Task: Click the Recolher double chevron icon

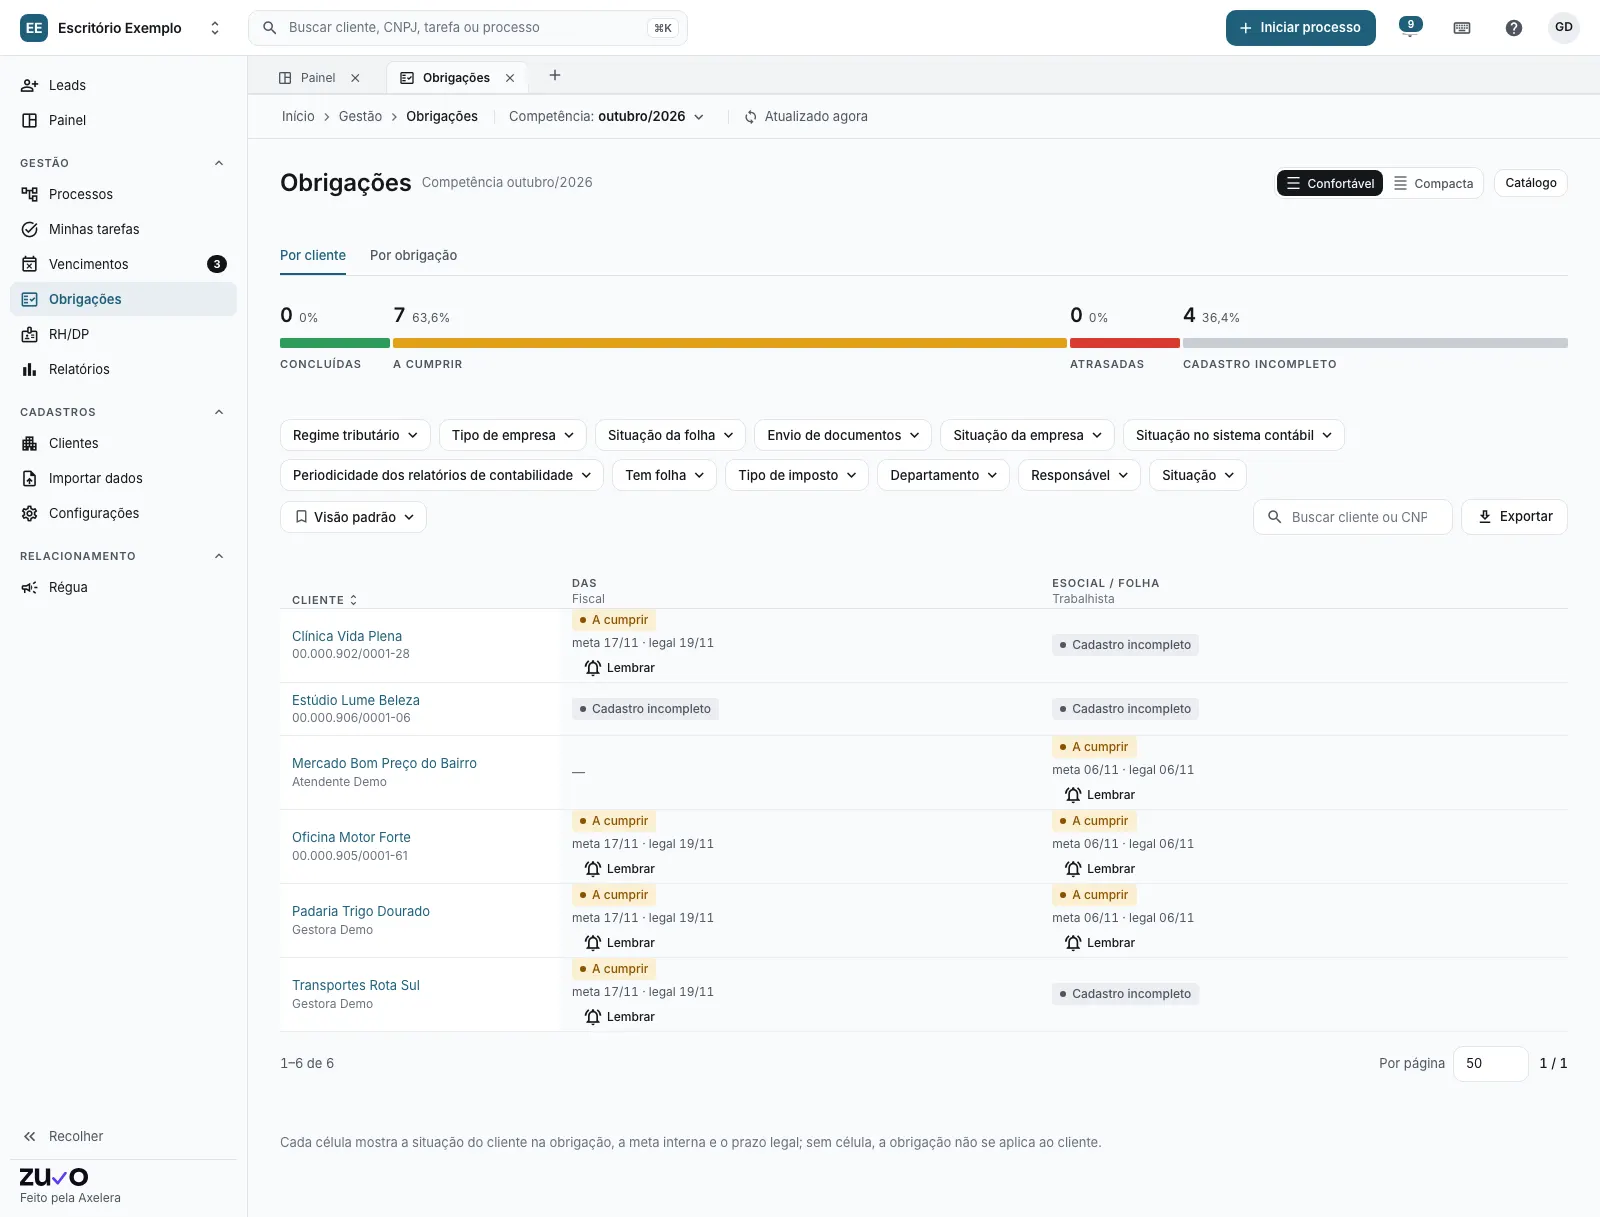Action: [30, 1136]
